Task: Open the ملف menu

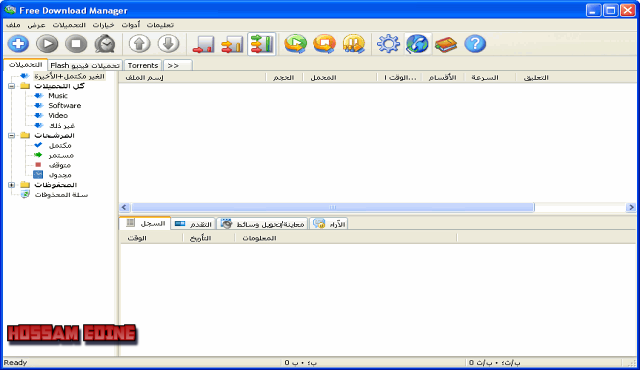Action: (x=13, y=25)
